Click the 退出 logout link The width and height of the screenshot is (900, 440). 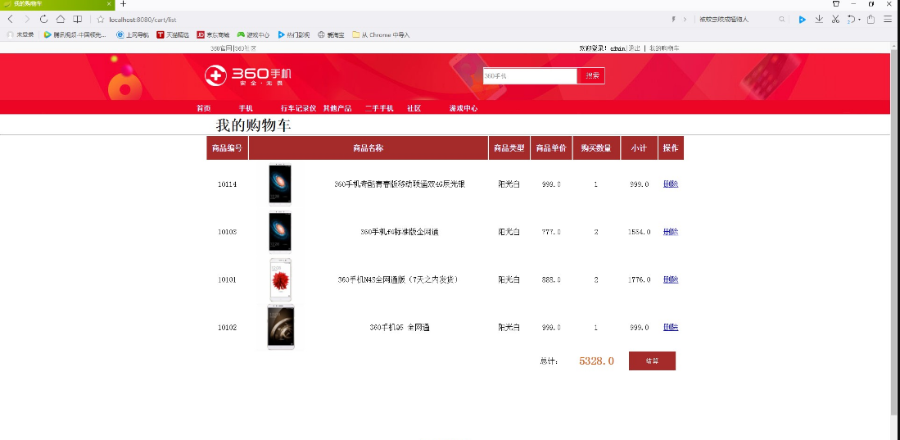pyautogui.click(x=634, y=48)
